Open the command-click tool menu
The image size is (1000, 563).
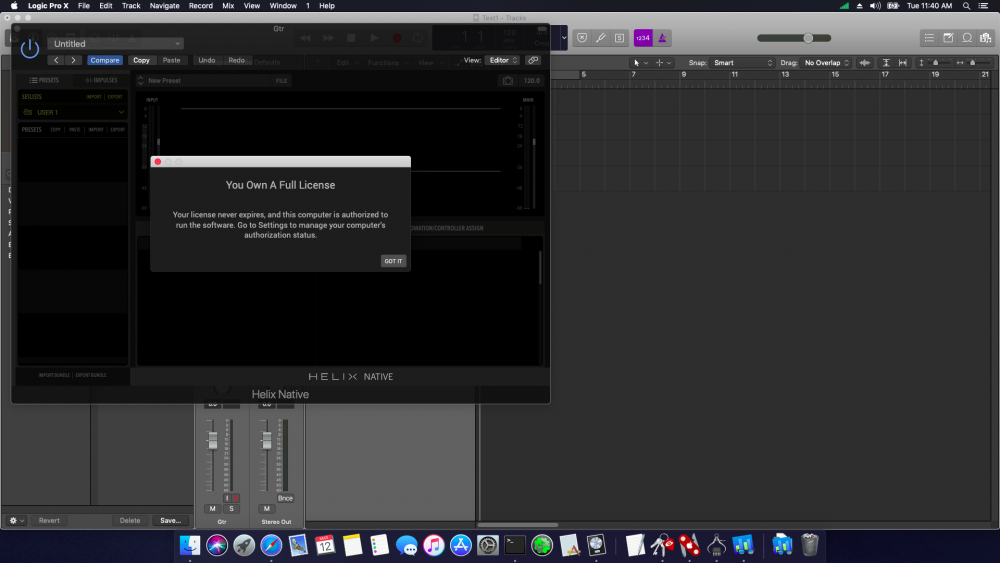[x=663, y=62]
